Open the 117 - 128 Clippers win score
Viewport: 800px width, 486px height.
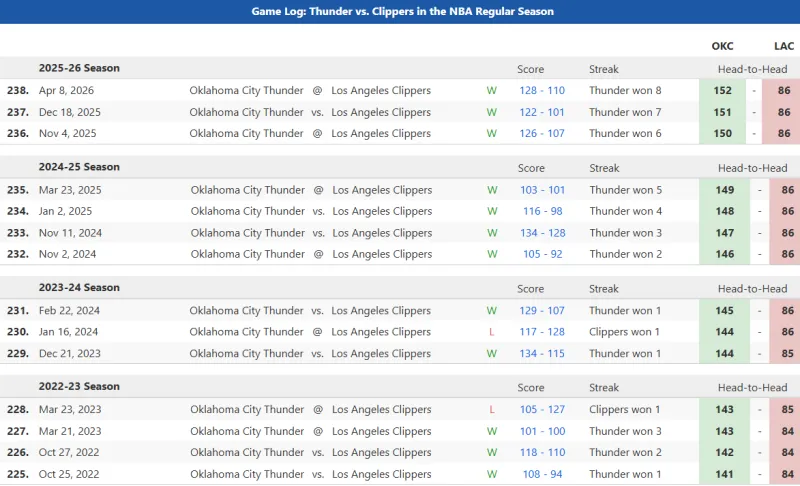point(542,332)
